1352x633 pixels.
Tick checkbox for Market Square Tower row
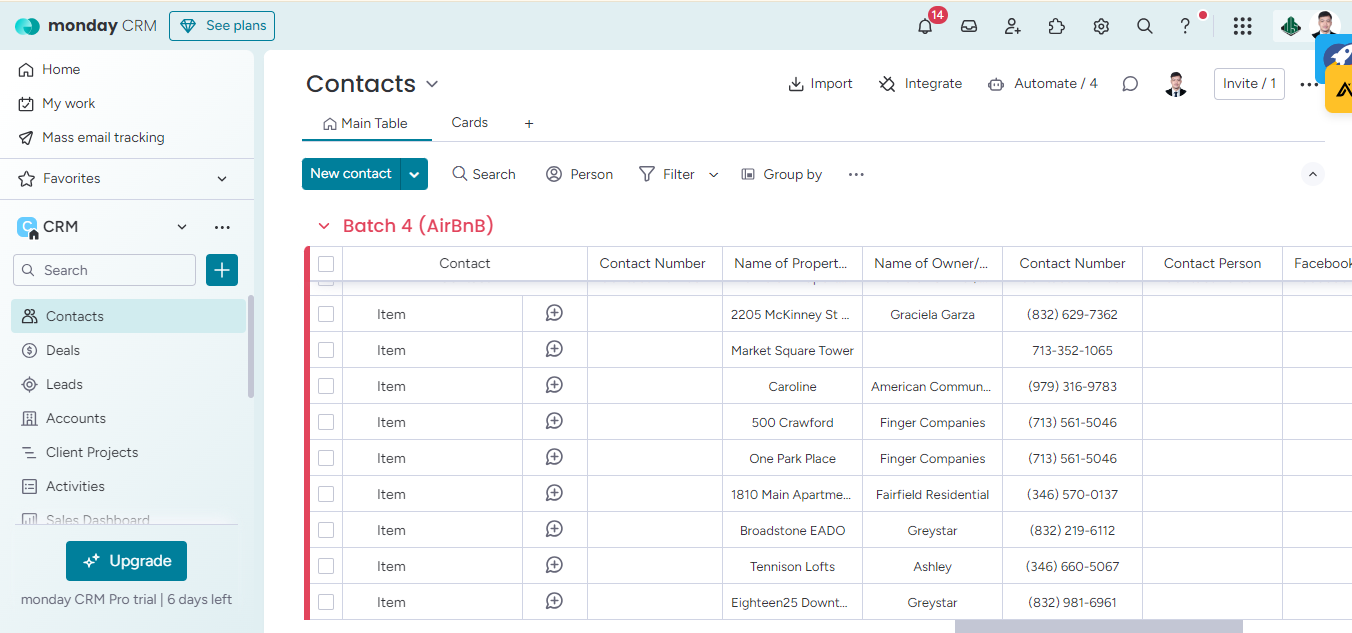[326, 350]
